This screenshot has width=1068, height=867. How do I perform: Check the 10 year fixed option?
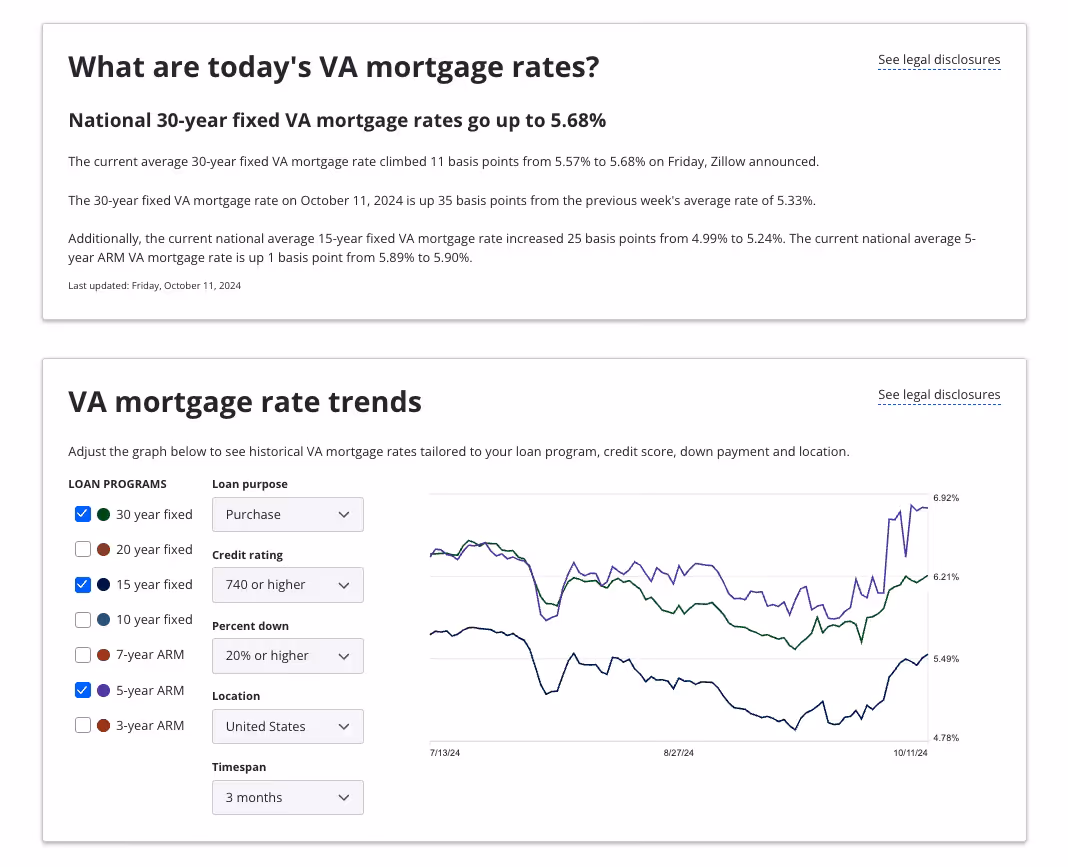pos(83,620)
